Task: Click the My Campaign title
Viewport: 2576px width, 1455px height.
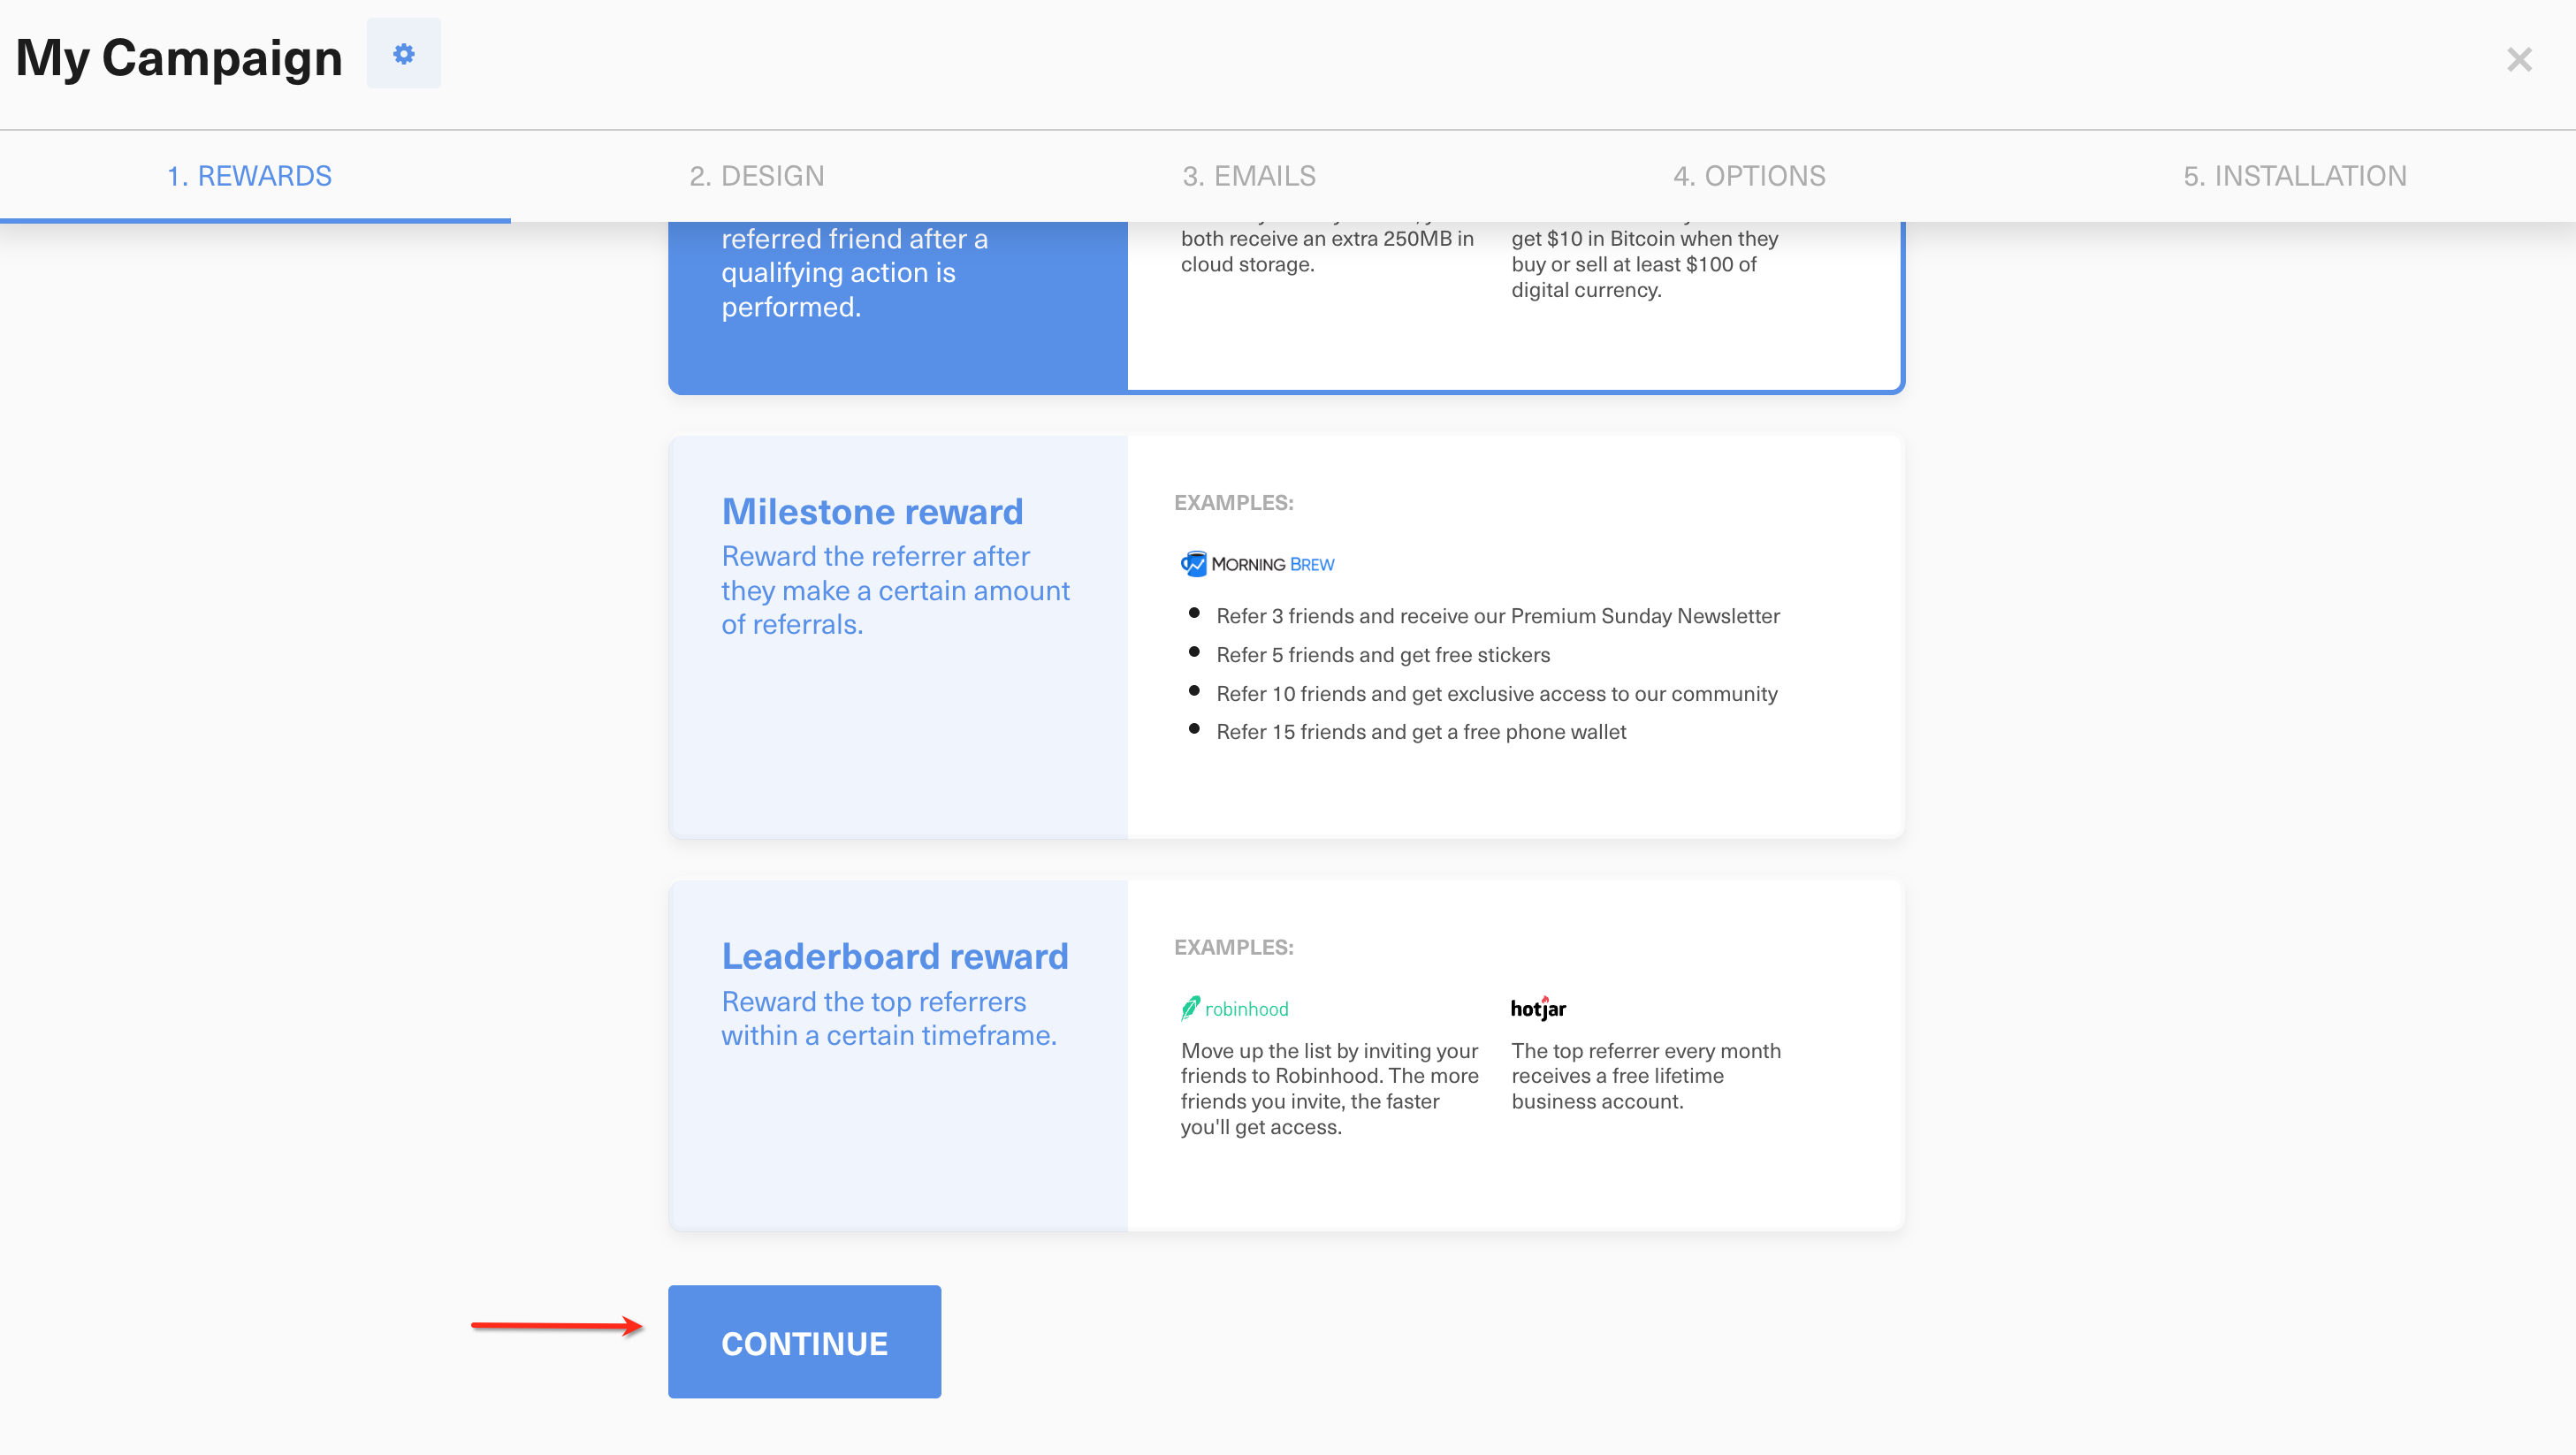Action: 179,58
